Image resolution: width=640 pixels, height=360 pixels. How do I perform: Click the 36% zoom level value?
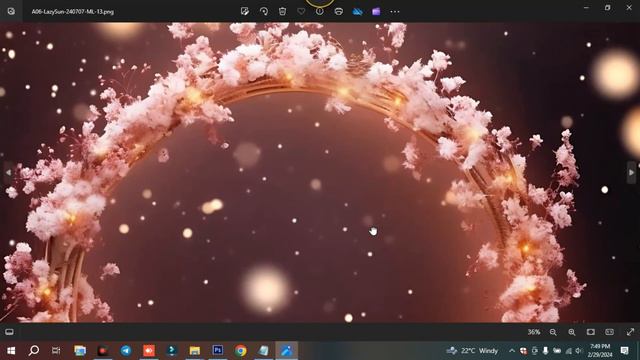click(533, 332)
